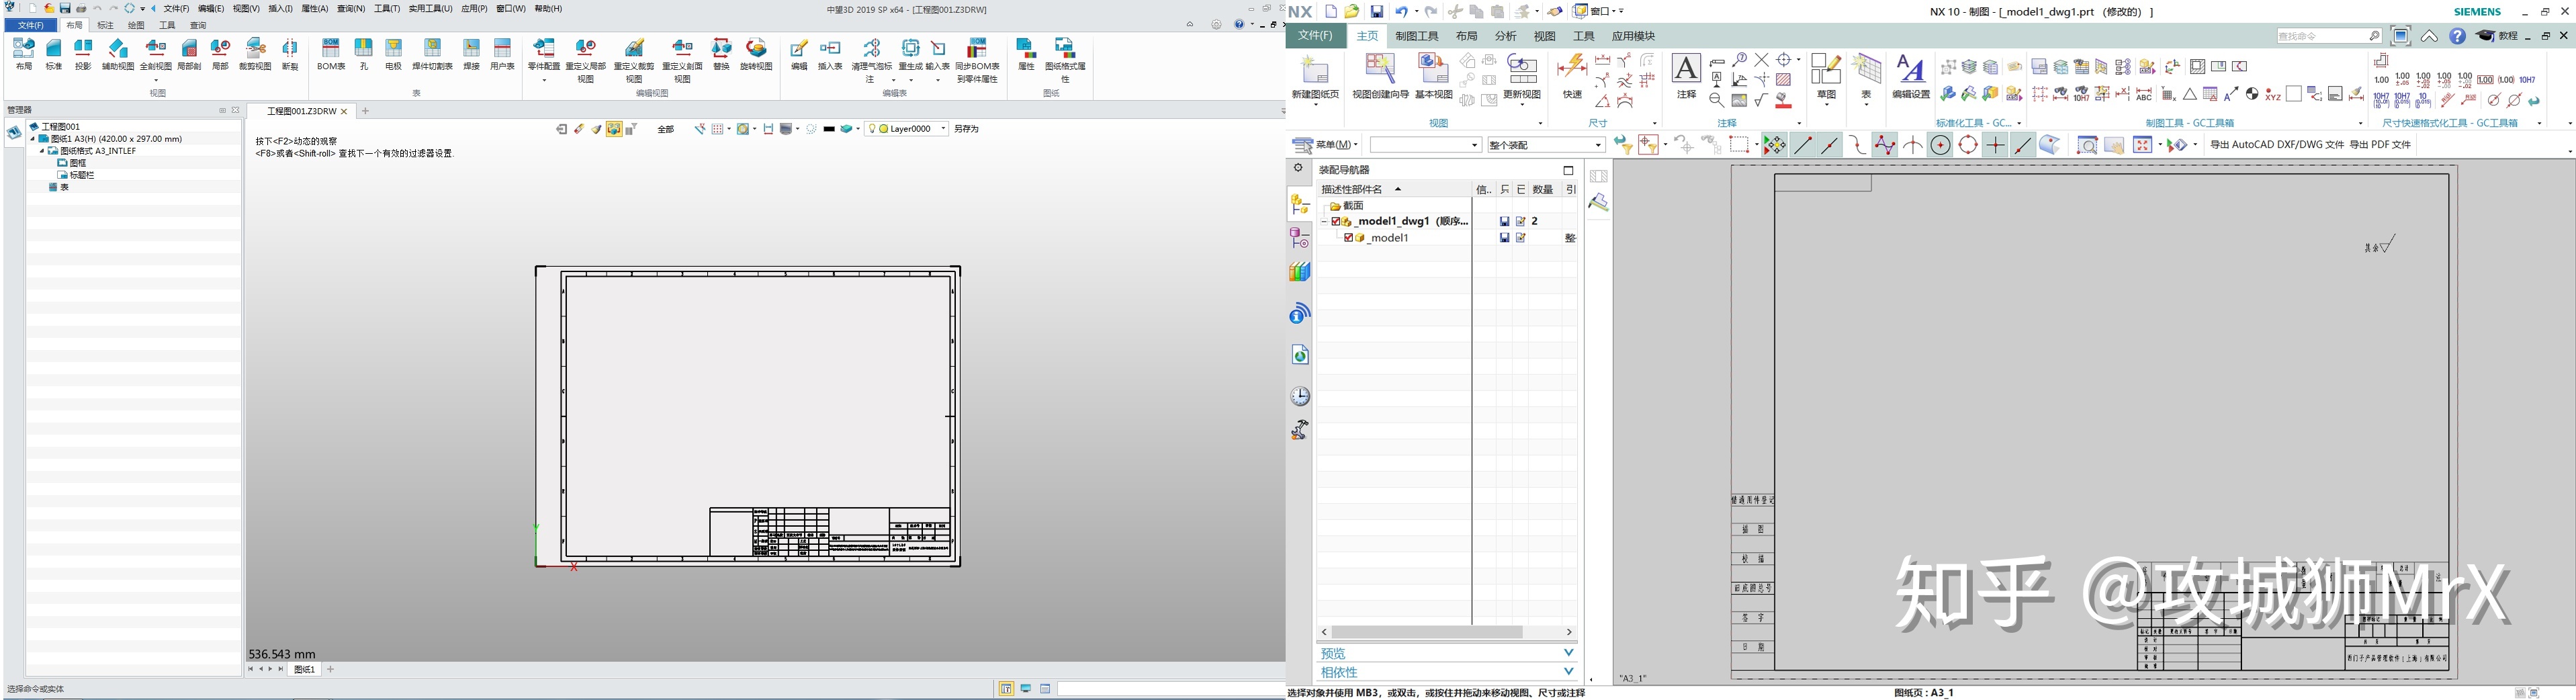Open the 分析 tab in NX
This screenshot has width=2576, height=700.
[x=1505, y=36]
